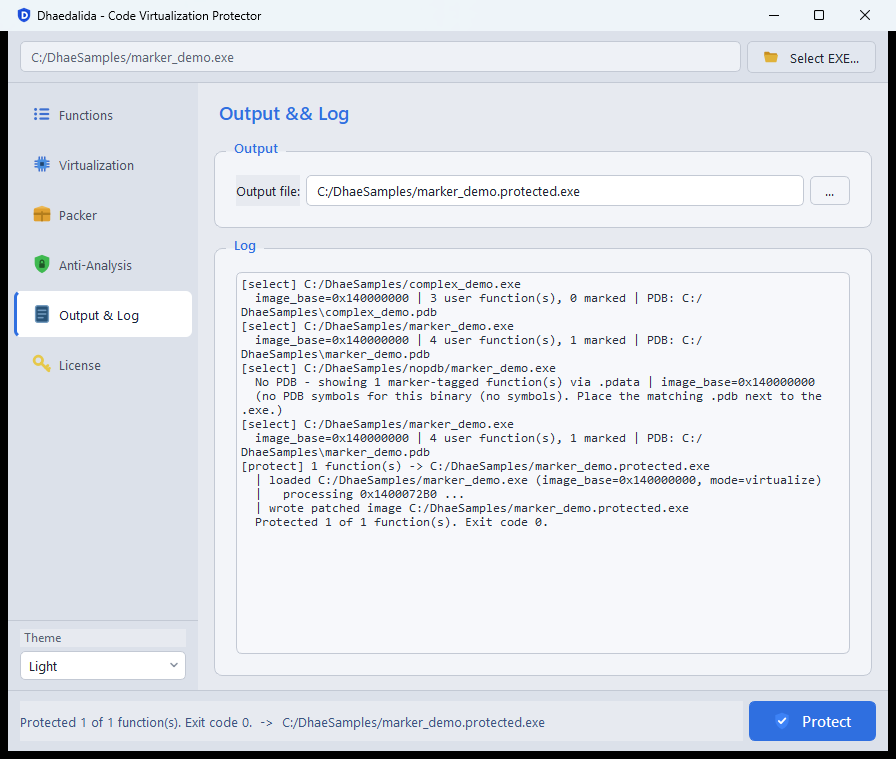Open the Theme dropdown showing Light
Screen dimensions: 896x759
tap(103, 666)
